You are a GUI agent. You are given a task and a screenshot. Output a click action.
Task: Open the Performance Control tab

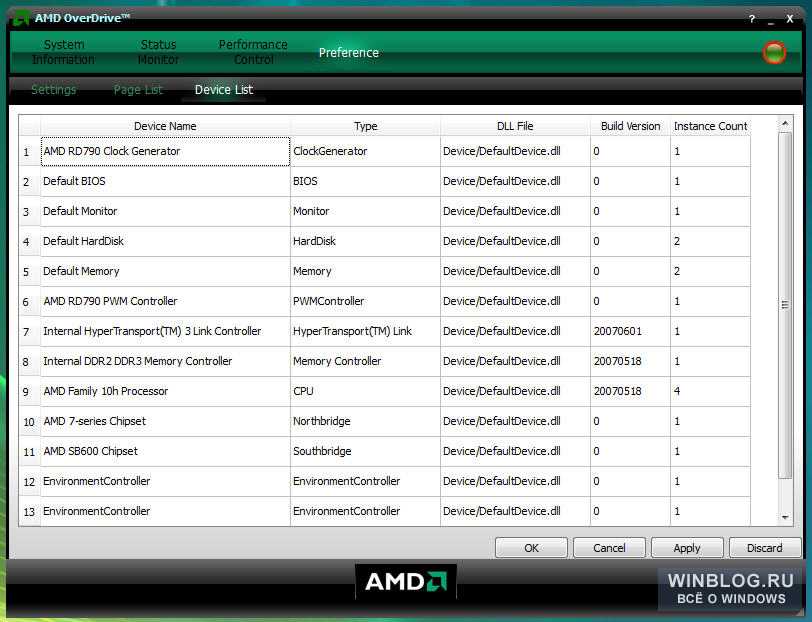253,52
